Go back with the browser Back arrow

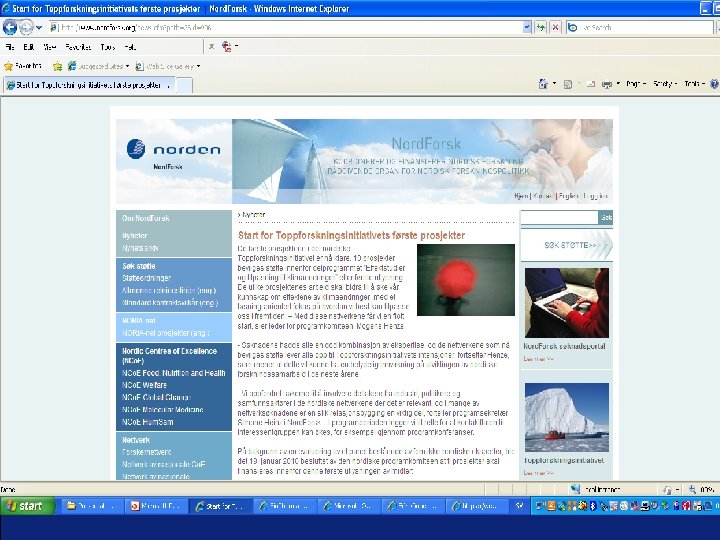click(10, 28)
